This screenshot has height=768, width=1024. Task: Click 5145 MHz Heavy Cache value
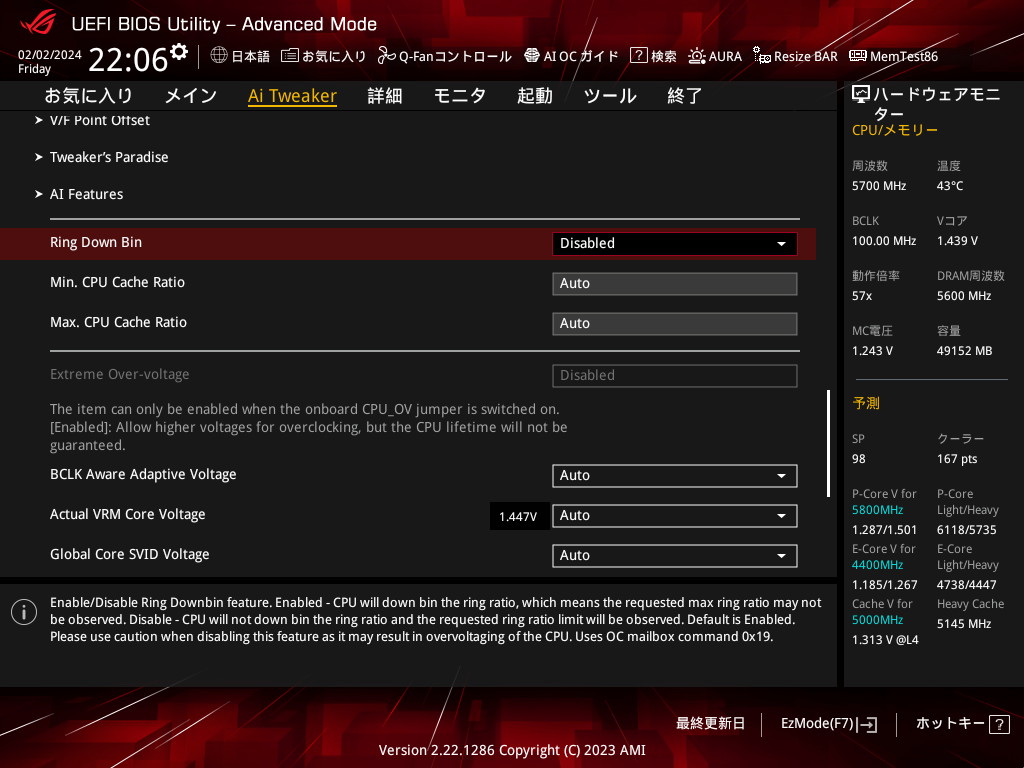coord(964,624)
